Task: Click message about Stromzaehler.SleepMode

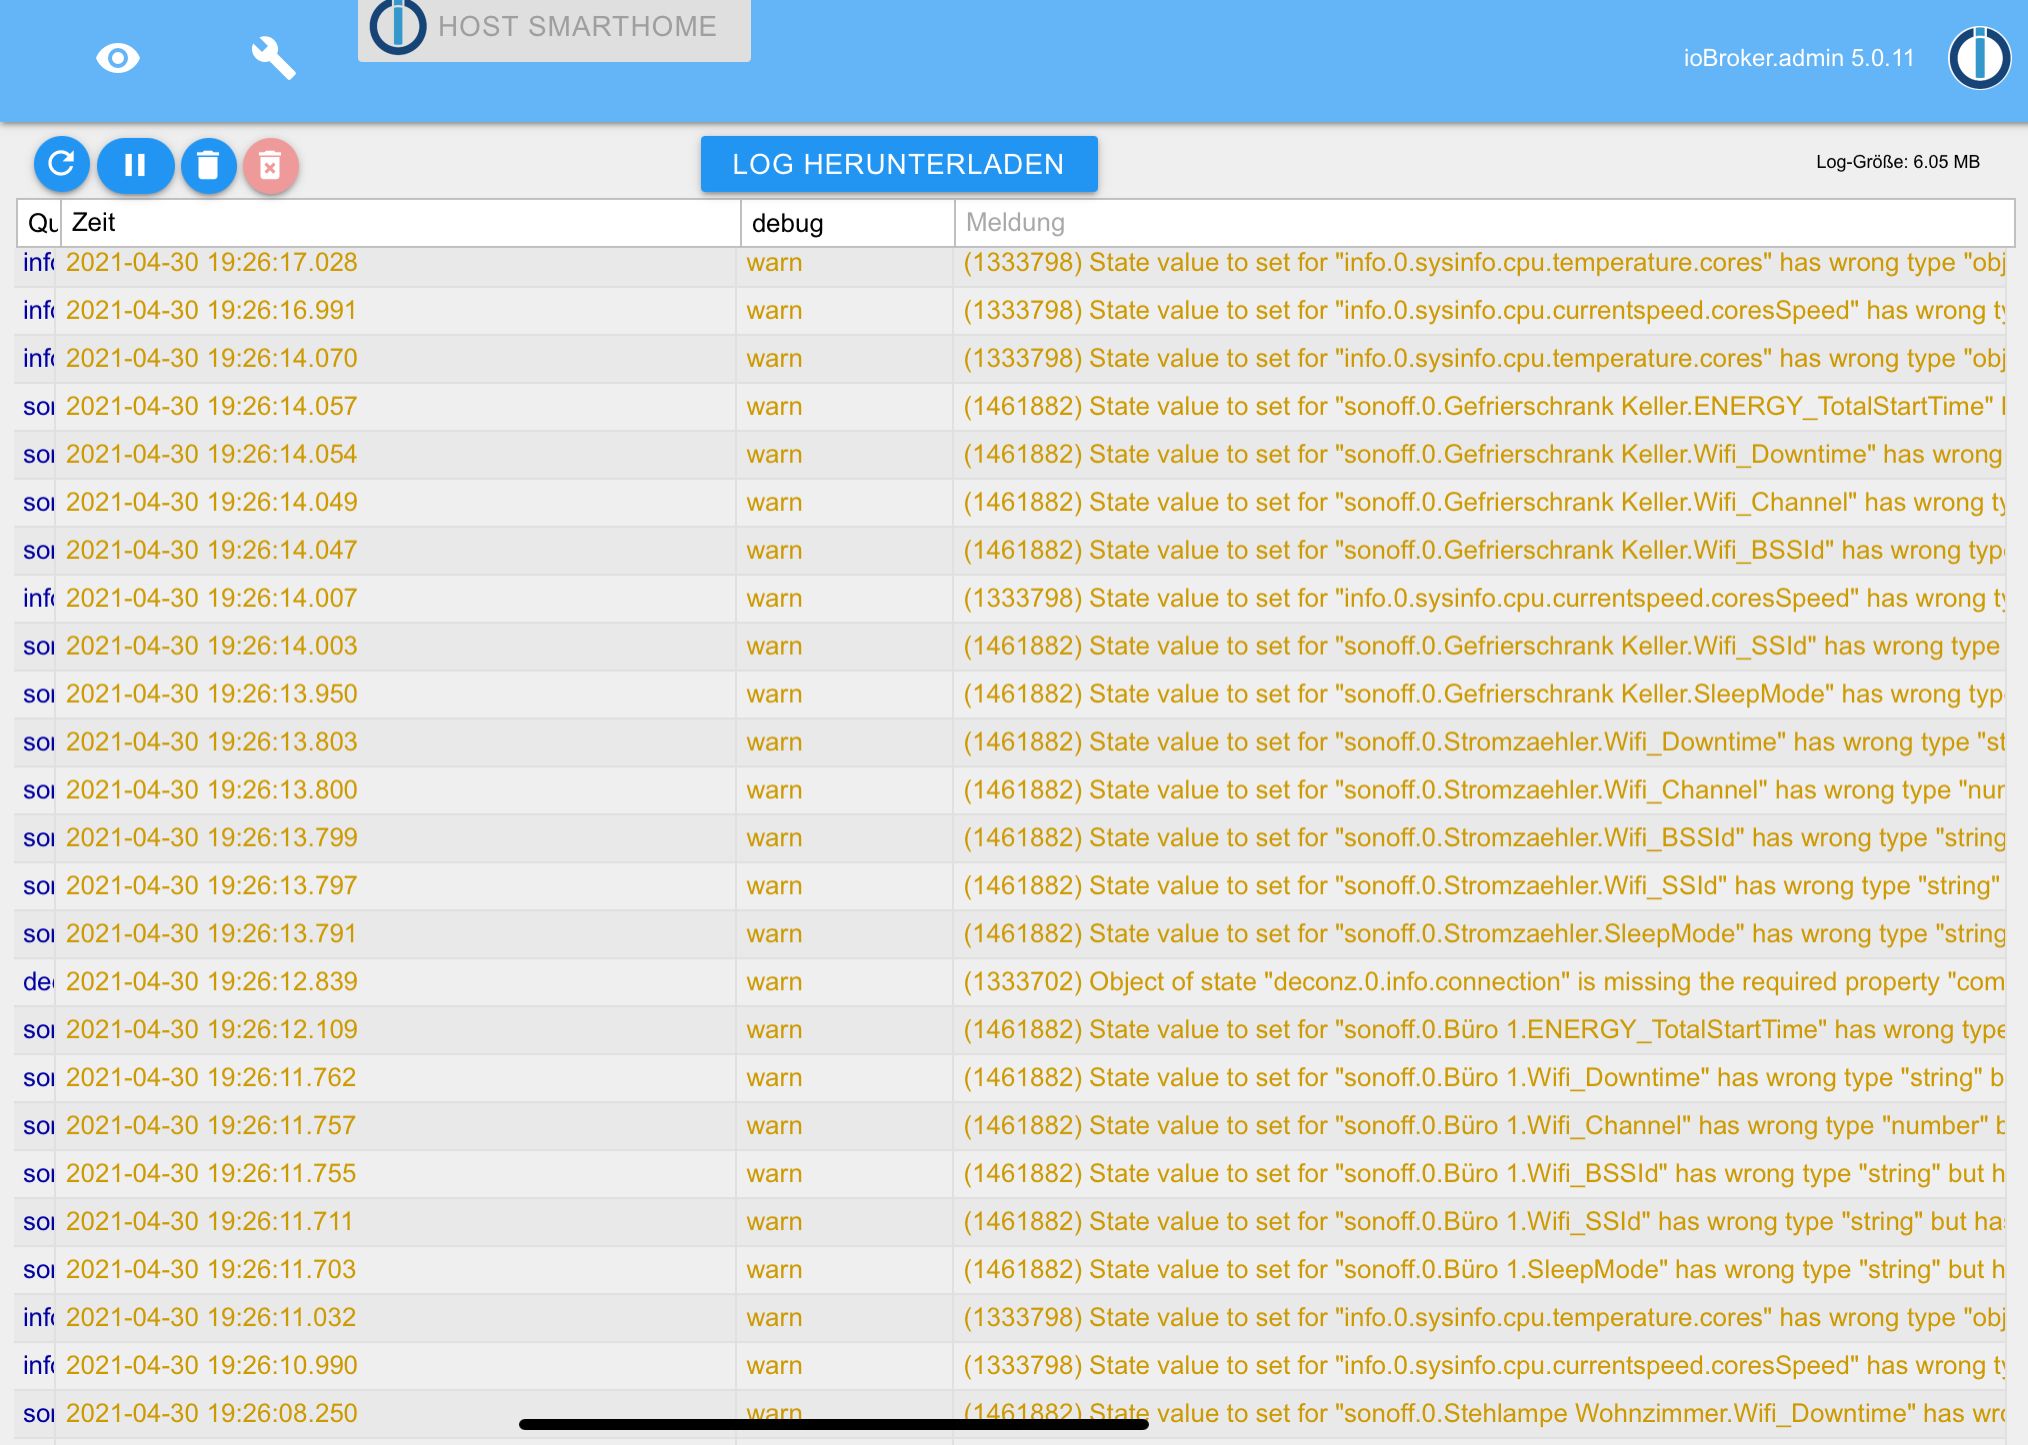Action: point(1484,934)
